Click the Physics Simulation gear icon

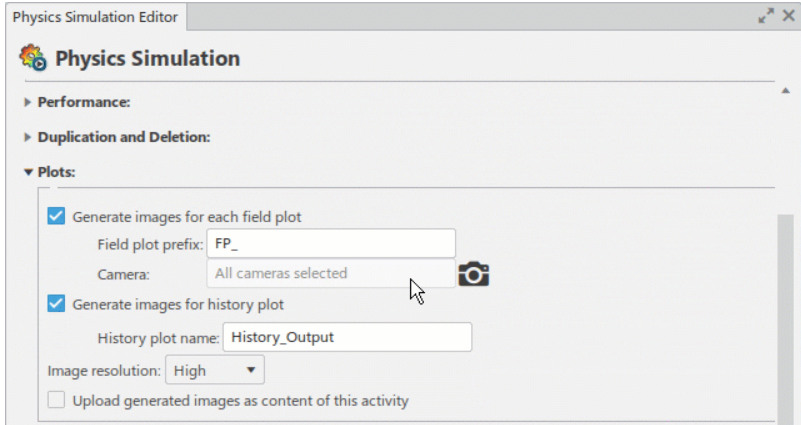[33, 59]
